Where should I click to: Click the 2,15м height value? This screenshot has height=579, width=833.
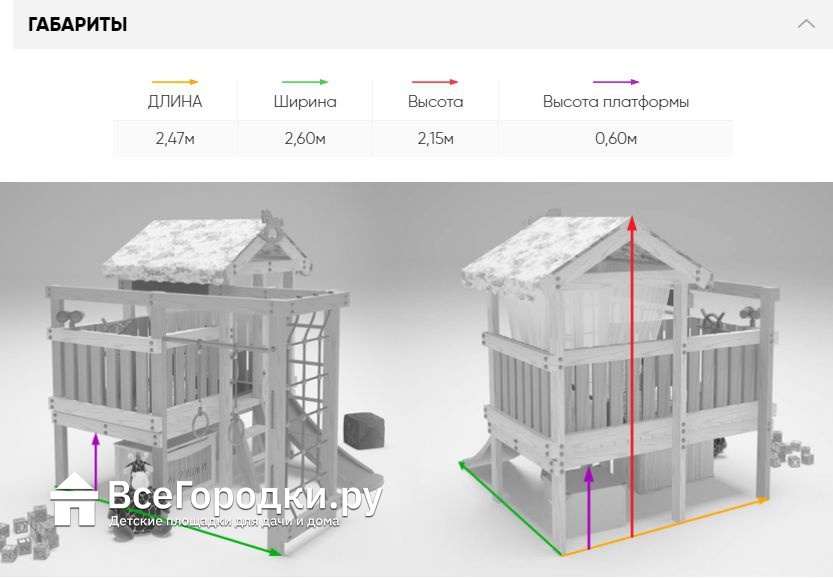click(435, 138)
